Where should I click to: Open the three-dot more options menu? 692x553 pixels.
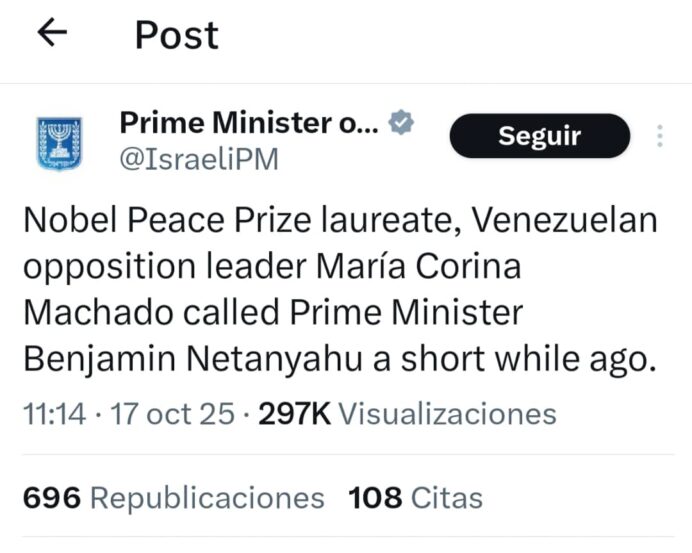pos(660,136)
